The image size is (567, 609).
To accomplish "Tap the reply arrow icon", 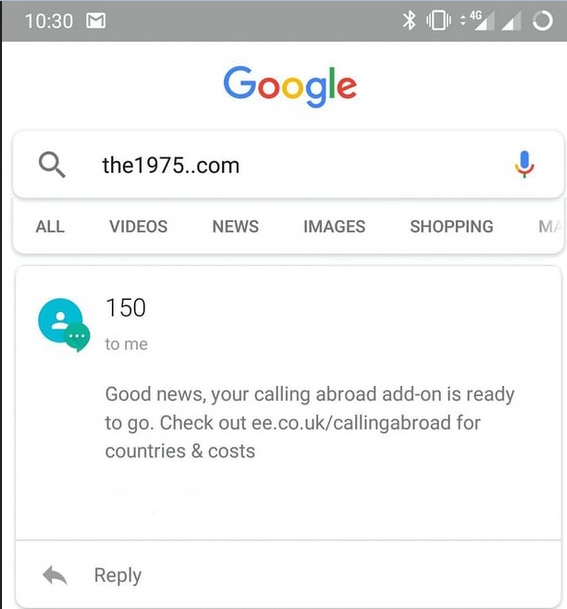I will coord(55,575).
